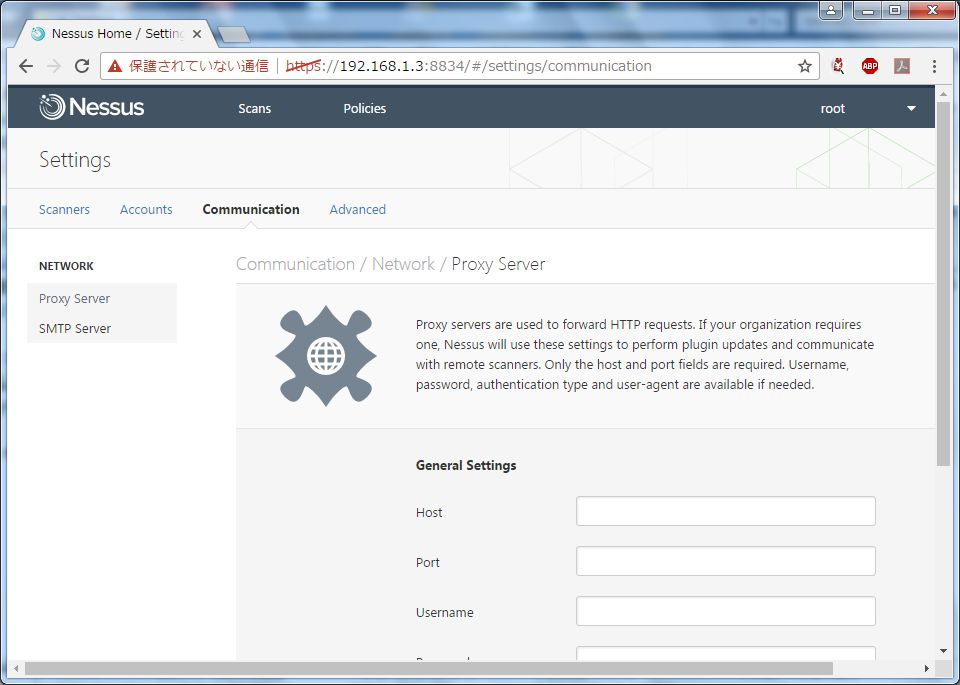Click the Network breadcrumb
The height and width of the screenshot is (685, 960).
[x=403, y=264]
